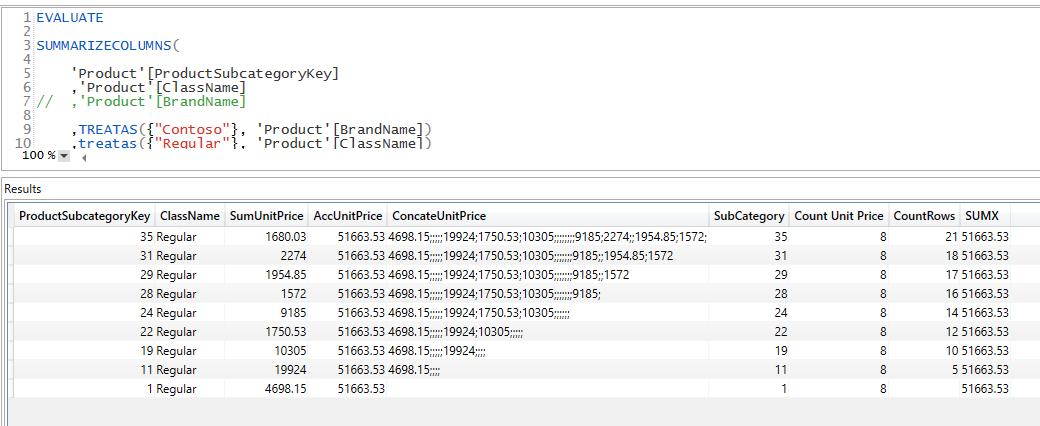
Task: Select SubCategory column cell 31
Action: coord(749,255)
